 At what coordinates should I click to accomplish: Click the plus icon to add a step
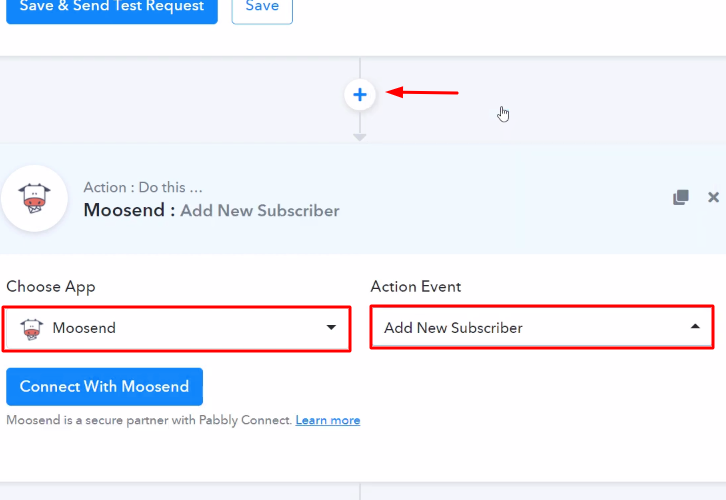tap(360, 95)
